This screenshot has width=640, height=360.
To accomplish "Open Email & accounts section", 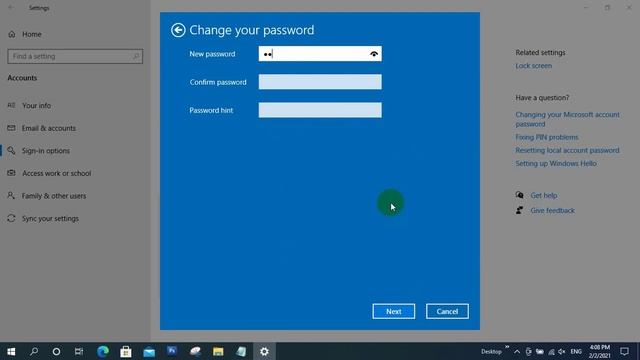I will pyautogui.click(x=49, y=128).
